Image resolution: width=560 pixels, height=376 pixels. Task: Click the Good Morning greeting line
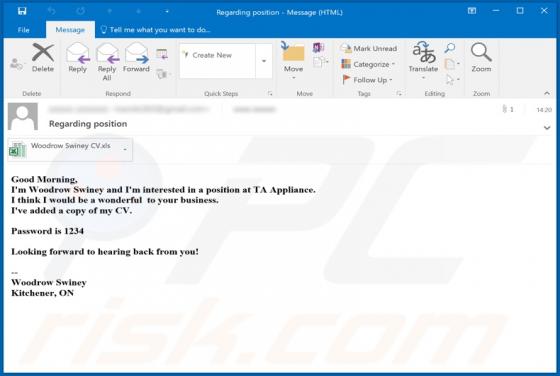pos(44,179)
